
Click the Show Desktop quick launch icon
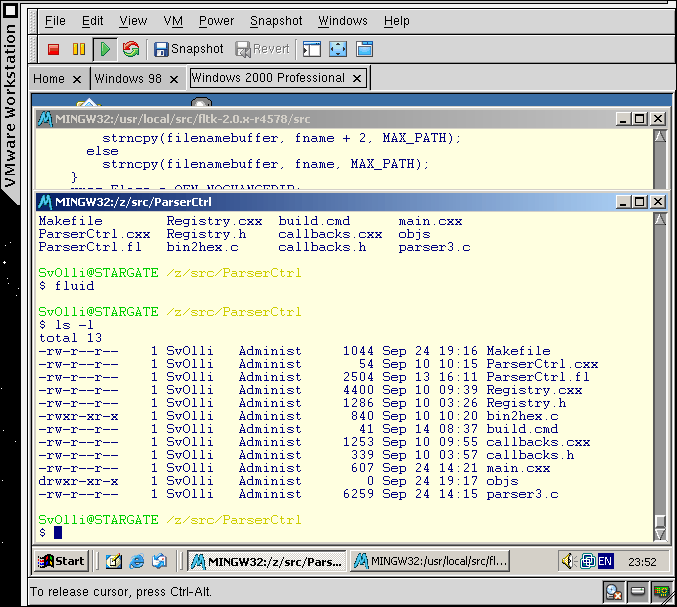click(x=114, y=561)
